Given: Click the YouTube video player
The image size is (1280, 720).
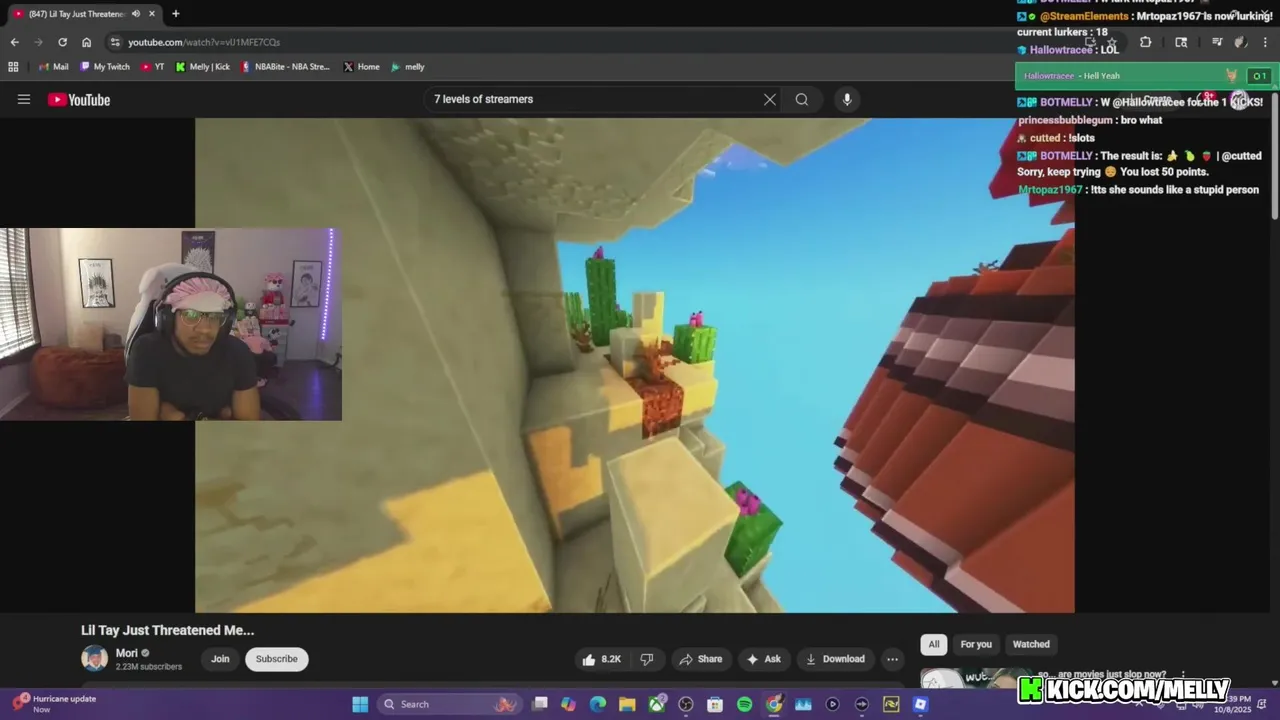Looking at the screenshot, I should 635,365.
